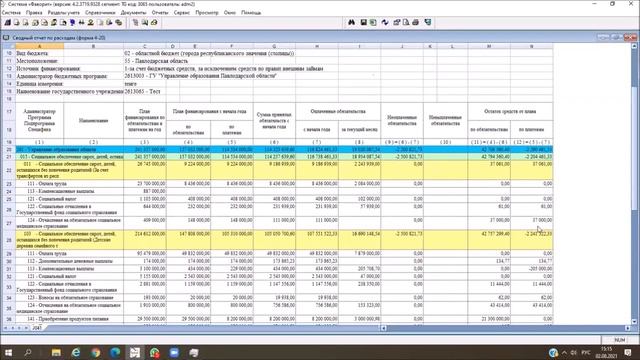Select column header C
Screen dimensions: 640x360
click(144, 46)
